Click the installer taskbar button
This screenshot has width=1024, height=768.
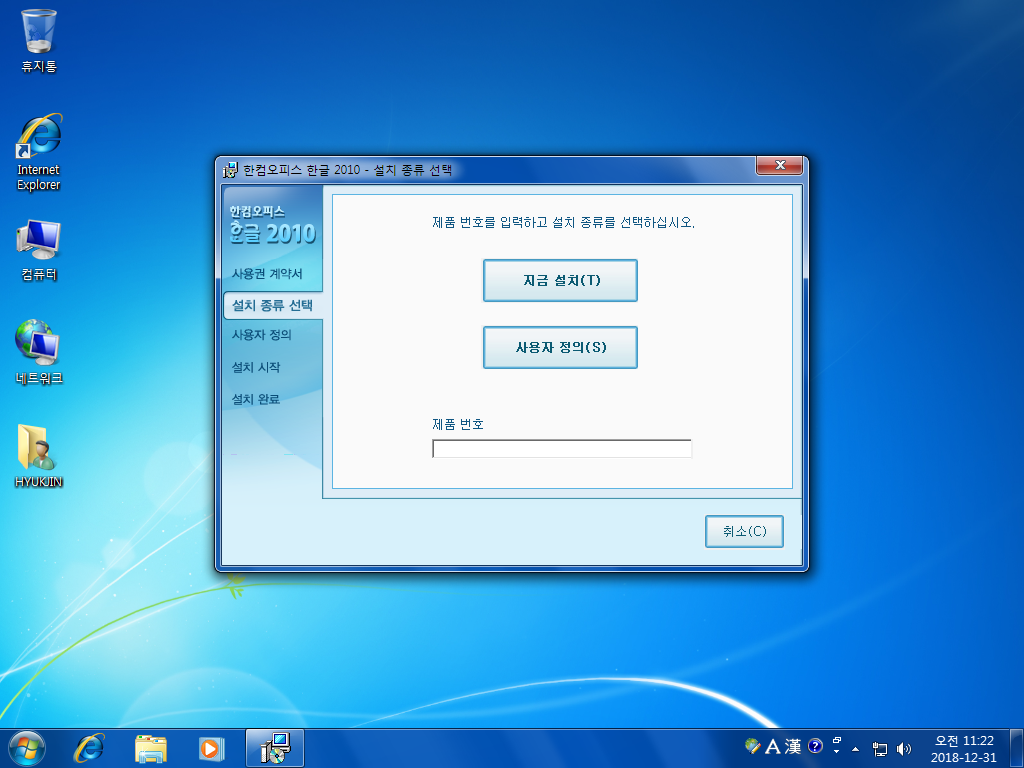(274, 748)
